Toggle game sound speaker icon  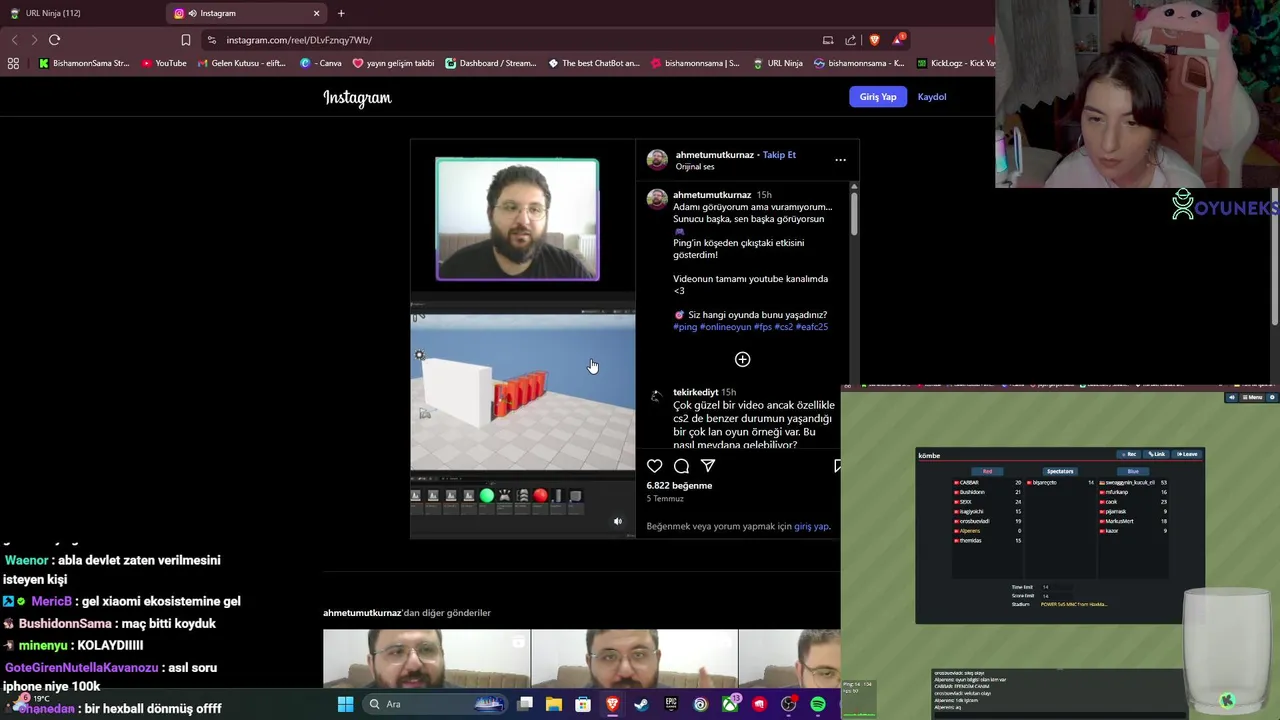click(x=1231, y=397)
